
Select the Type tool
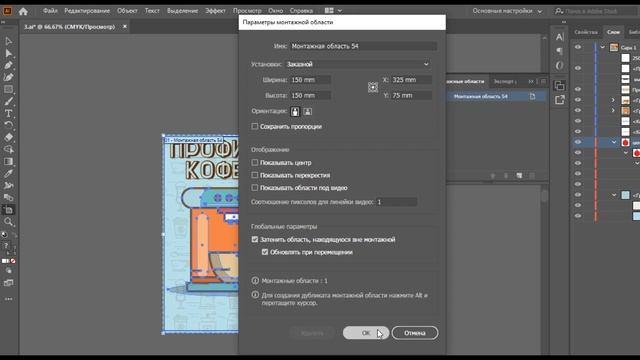pyautogui.click(x=9, y=113)
